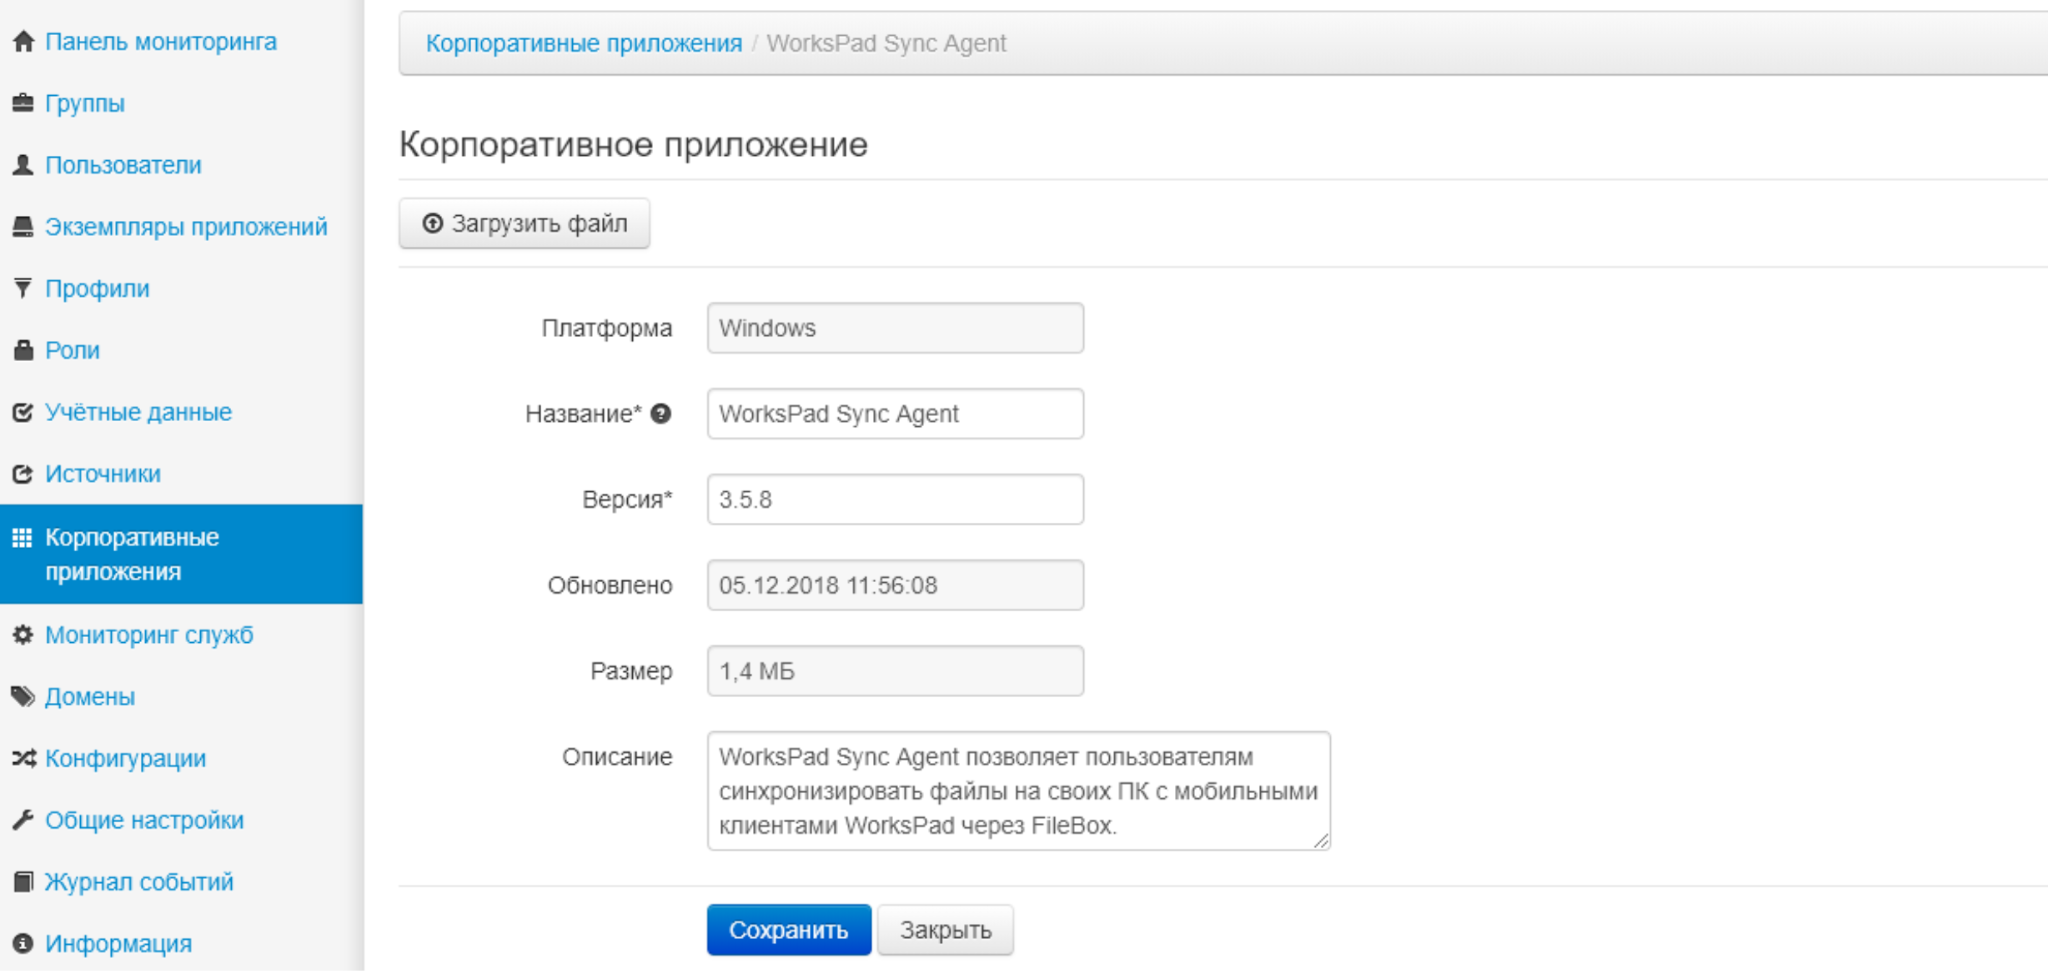Click the lock icon next to Роли
Image resolution: width=2048 pixels, height=974 pixels.
click(23, 350)
